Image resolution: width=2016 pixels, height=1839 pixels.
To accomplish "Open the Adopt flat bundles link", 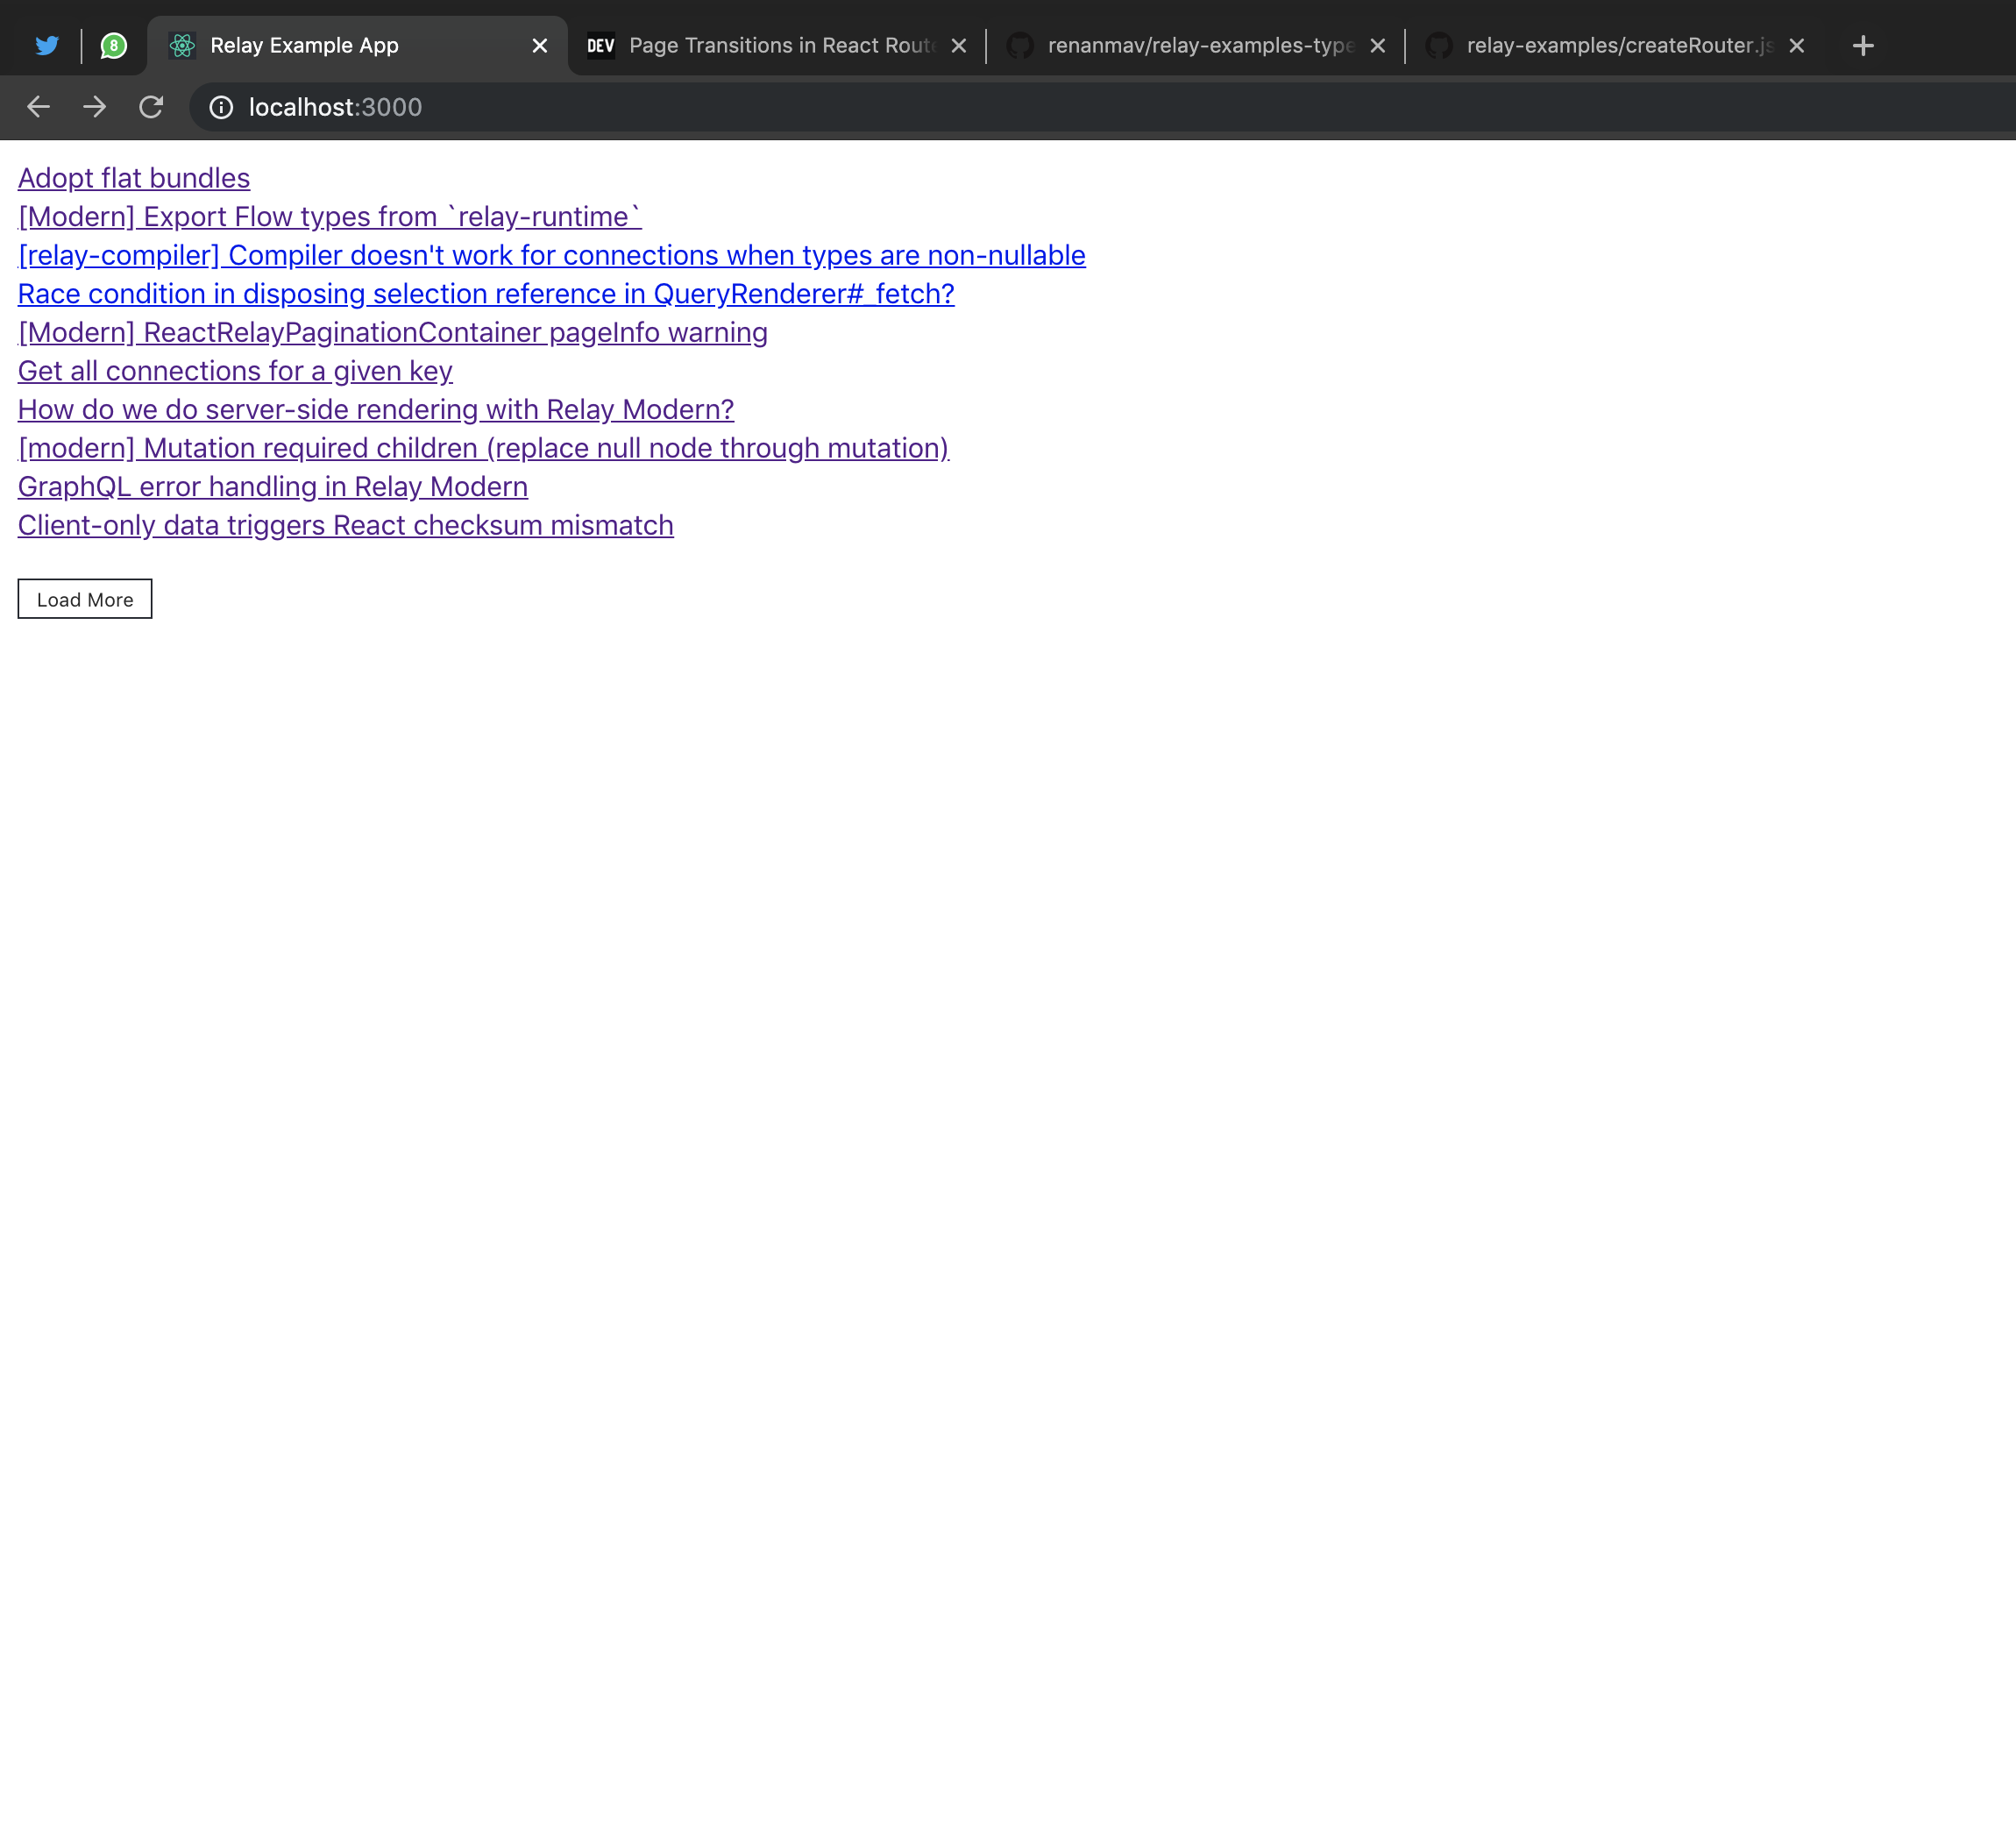I will coord(134,178).
